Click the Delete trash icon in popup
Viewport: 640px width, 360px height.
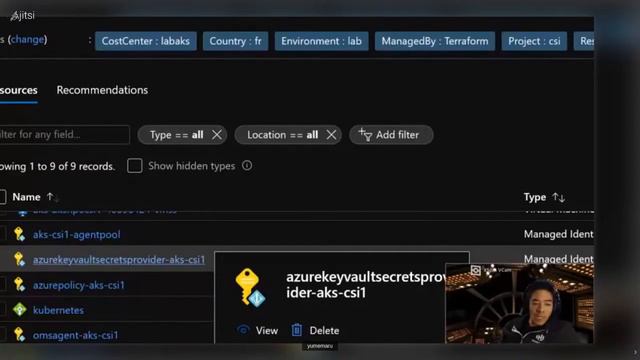[x=297, y=330]
